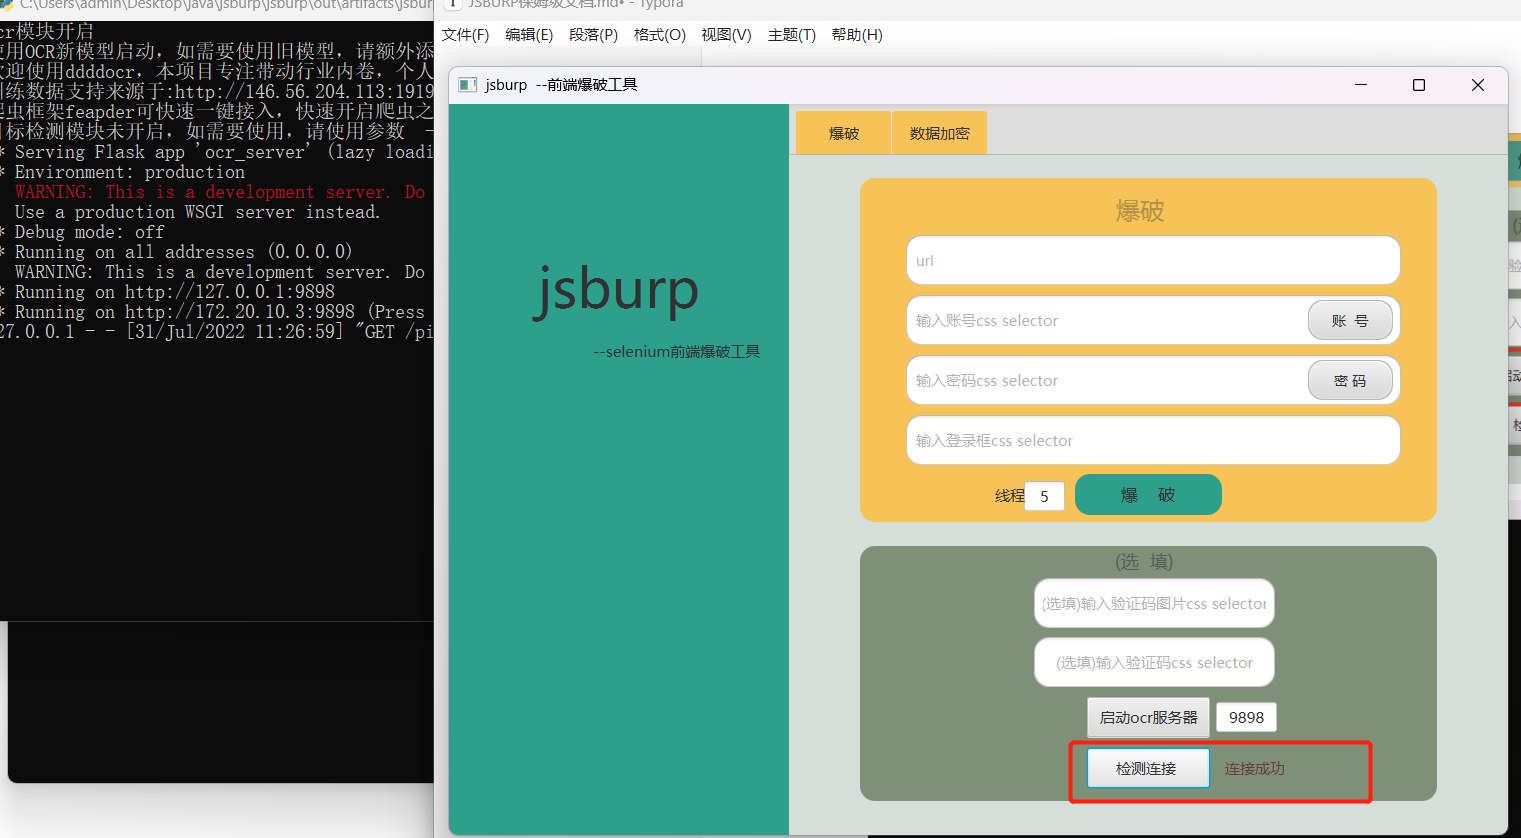1521x838 pixels.
Task: Open the 帮助(H) menu in Typora
Action: (857, 35)
